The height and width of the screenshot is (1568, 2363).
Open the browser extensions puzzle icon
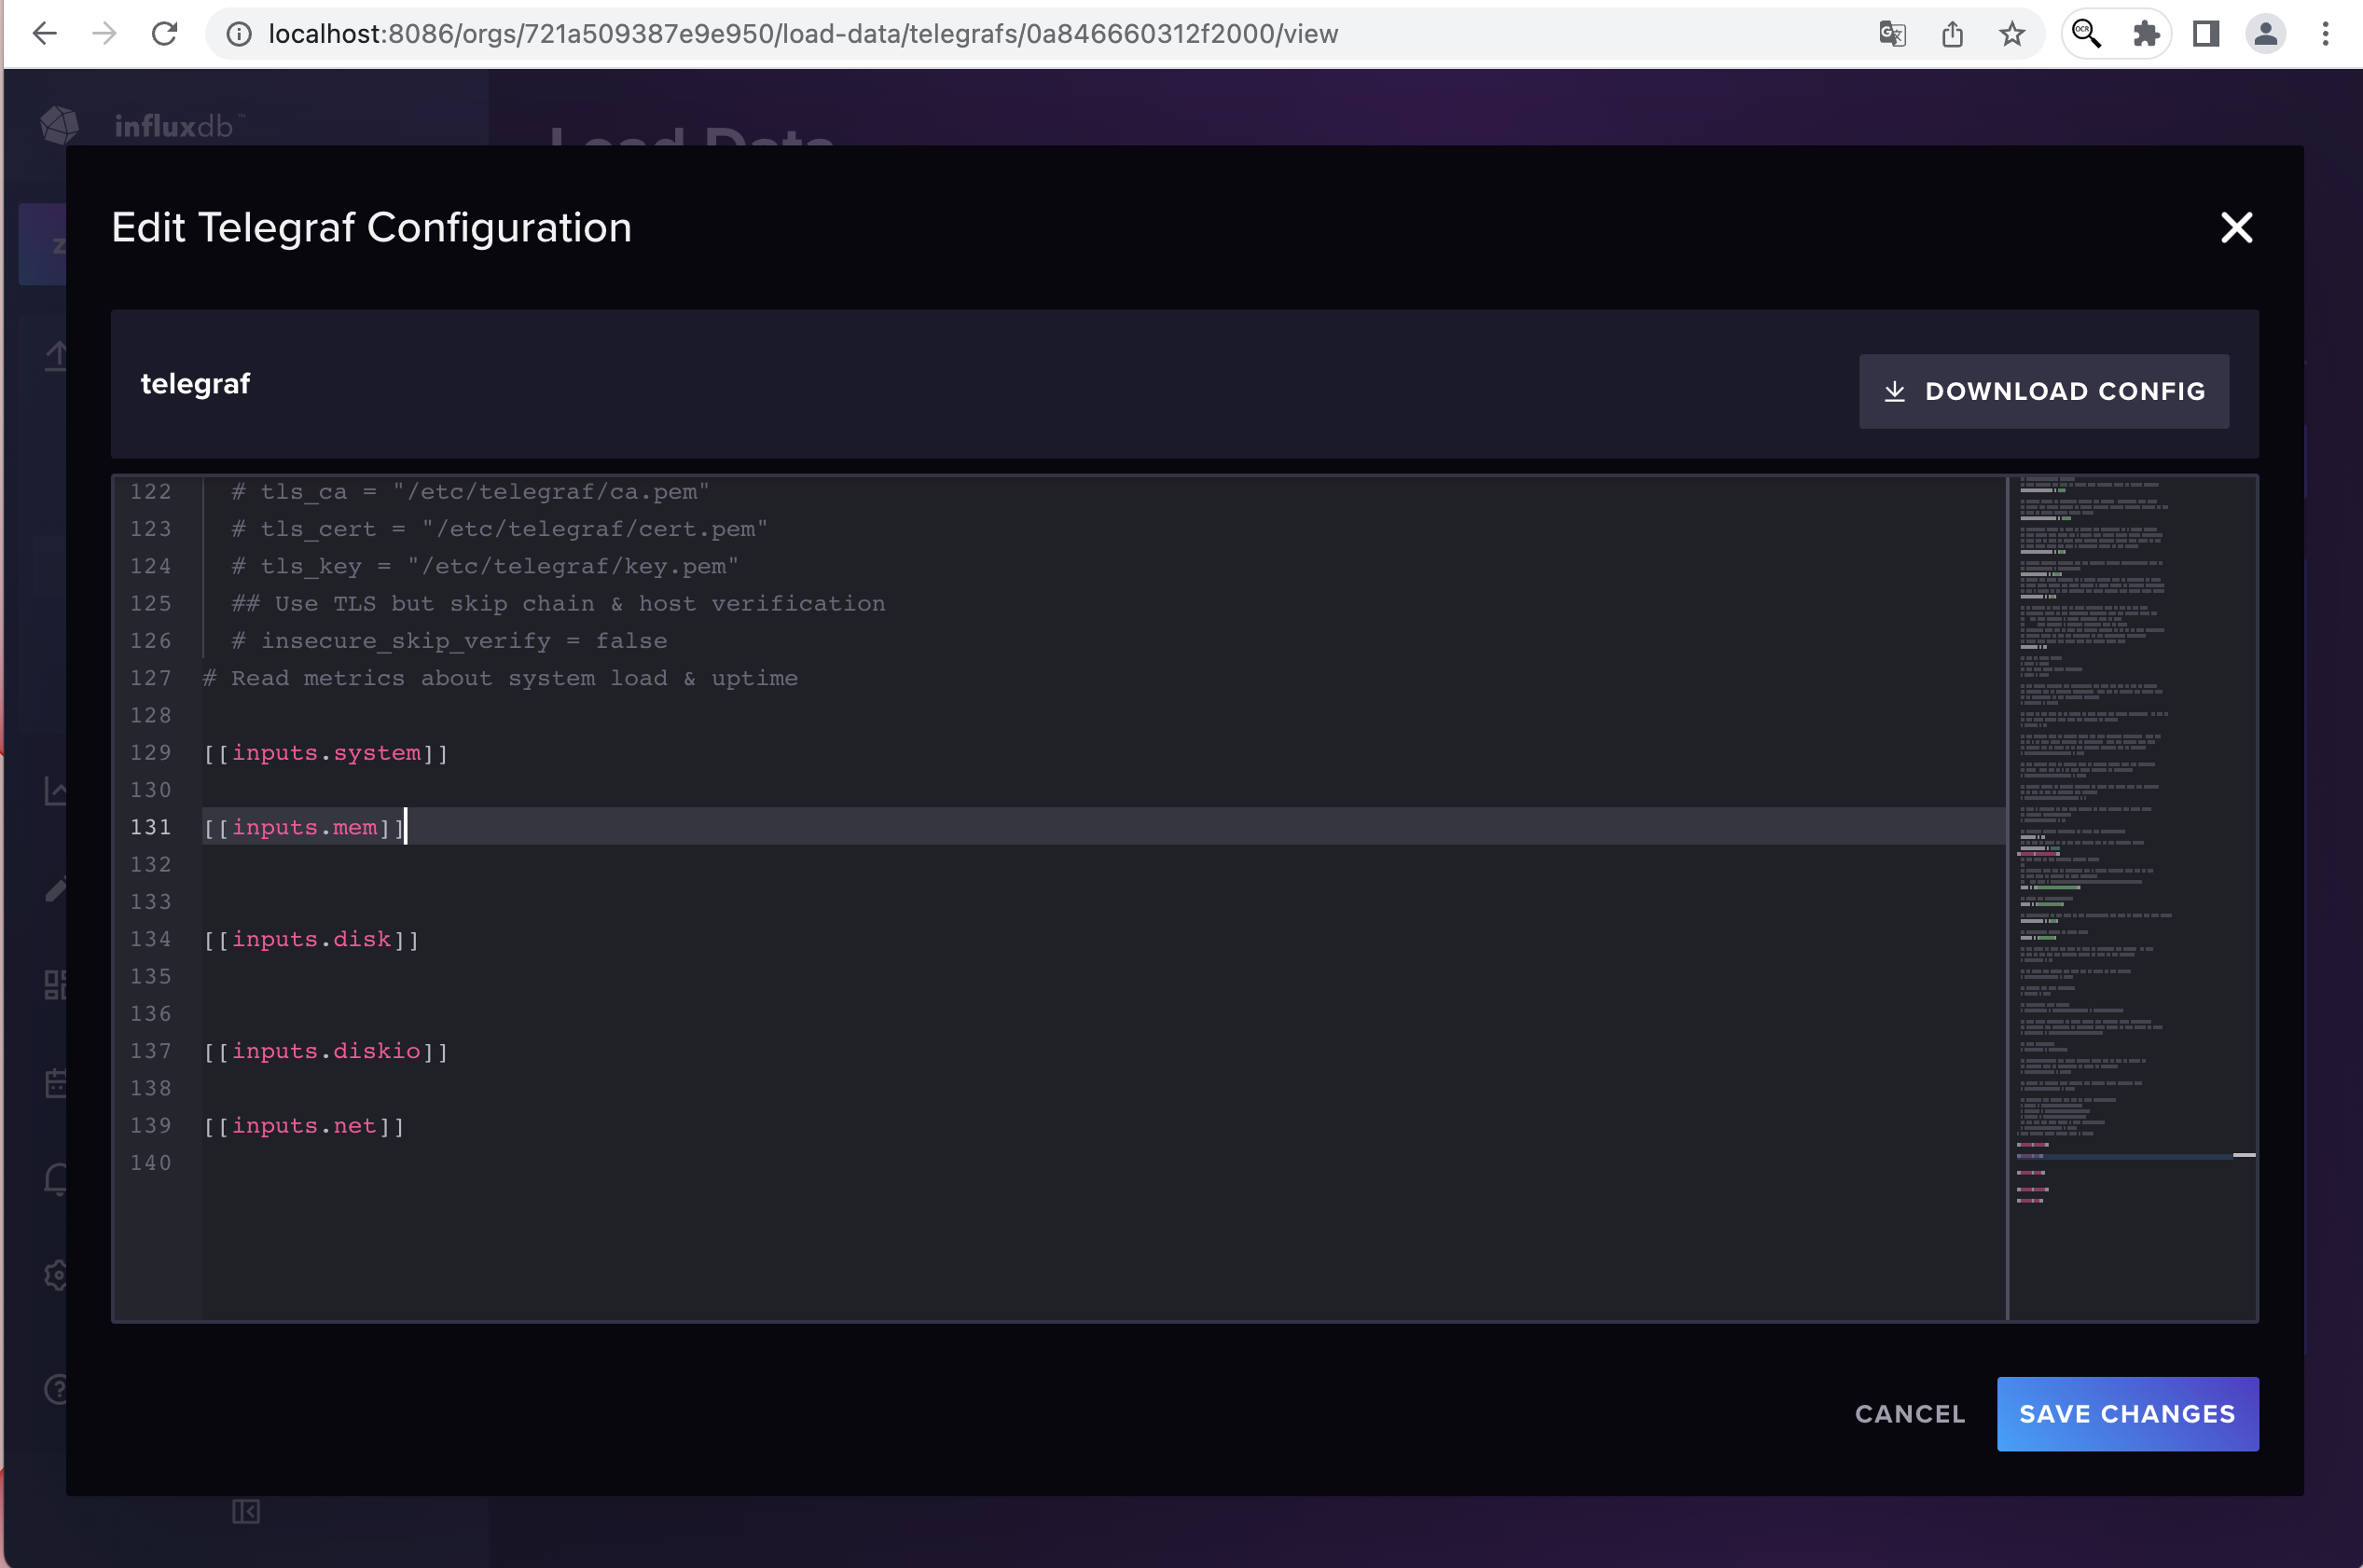coord(2146,34)
